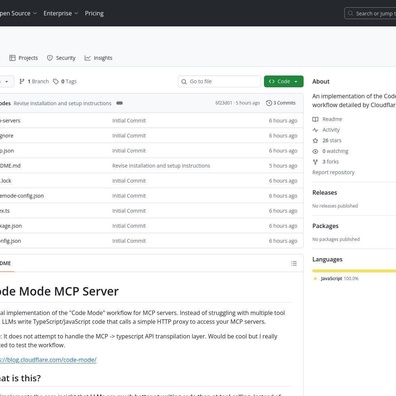This screenshot has width=396, height=396.
Task: Open the 3 Commits history
Action: pyautogui.click(x=281, y=103)
